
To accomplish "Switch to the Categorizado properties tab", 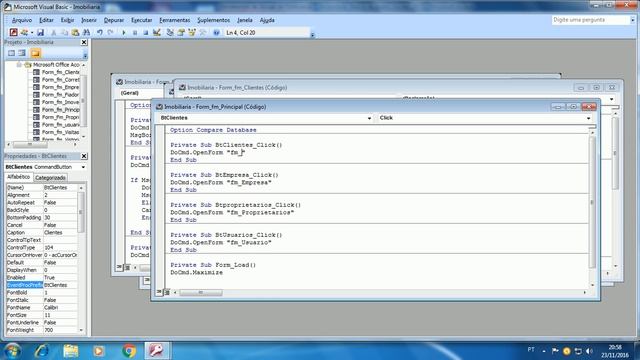I will (50, 178).
